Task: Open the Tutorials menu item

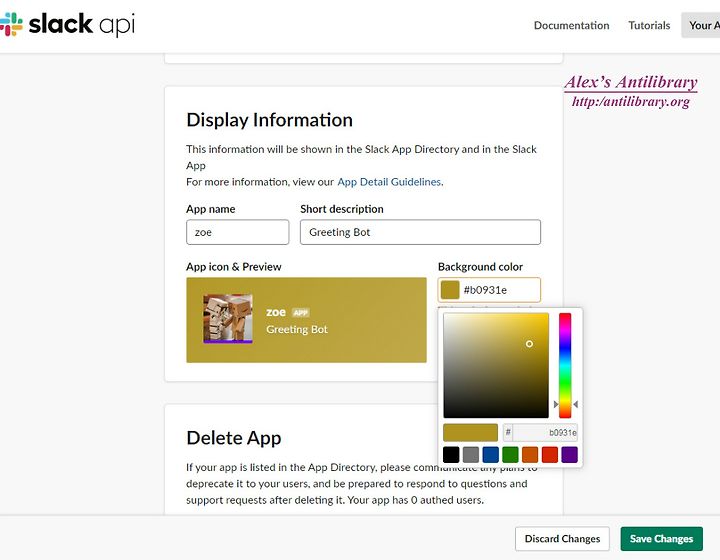Action: (x=649, y=25)
